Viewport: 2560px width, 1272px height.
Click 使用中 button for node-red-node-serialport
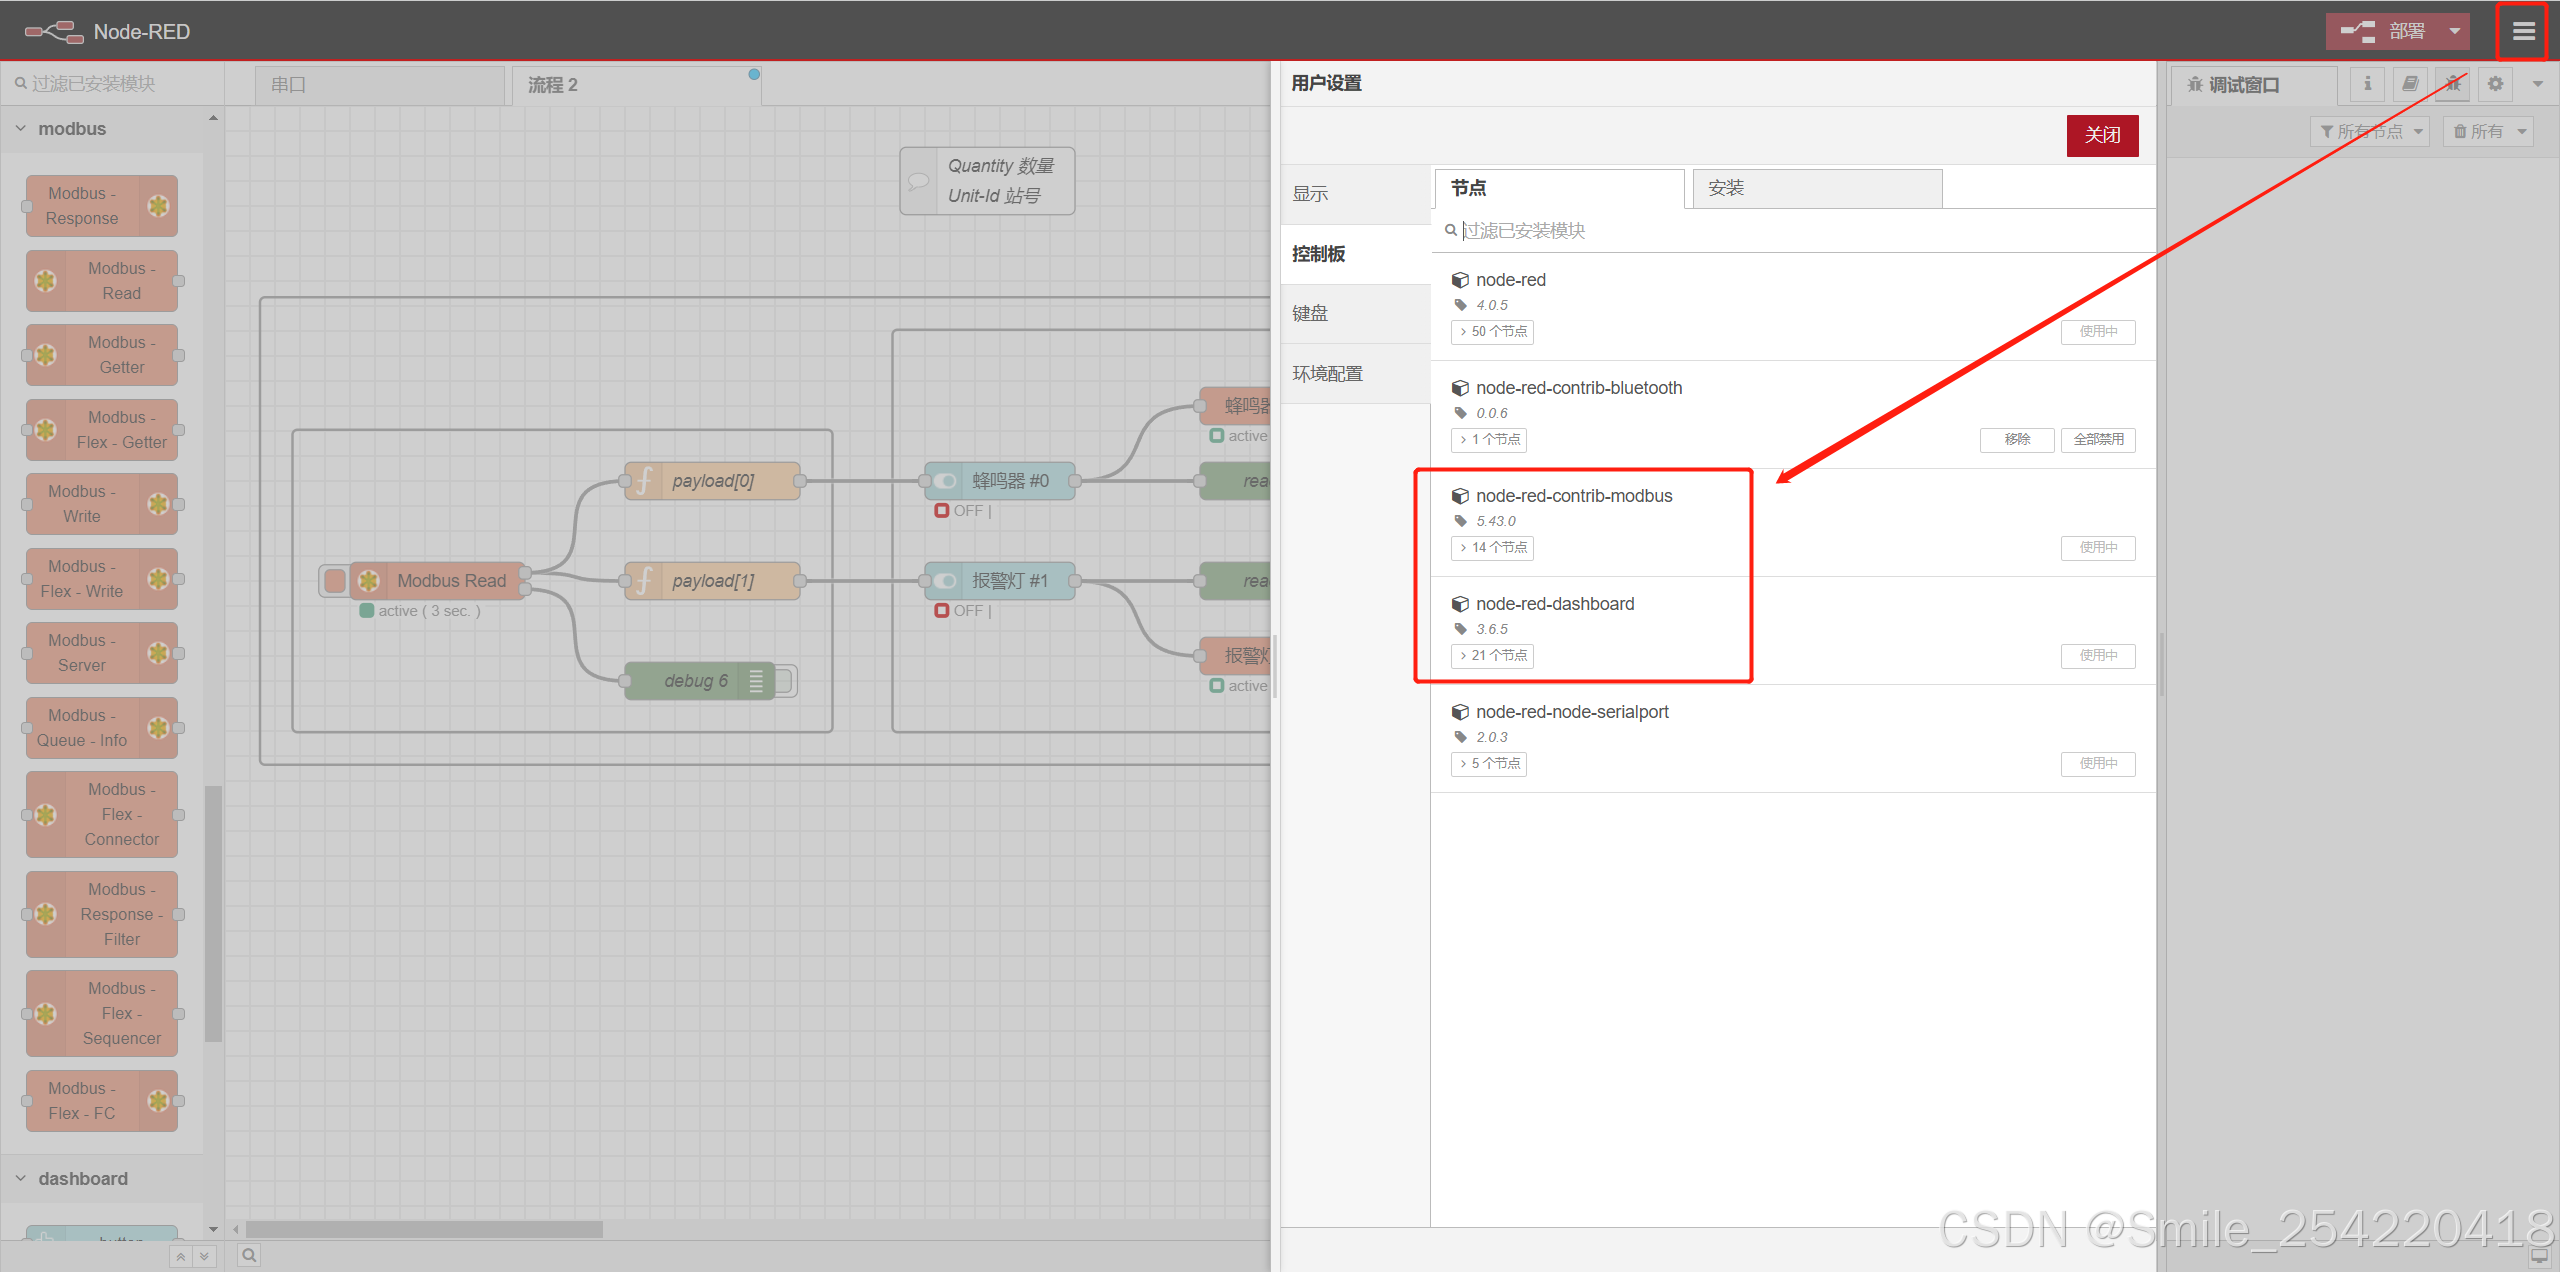2098,764
